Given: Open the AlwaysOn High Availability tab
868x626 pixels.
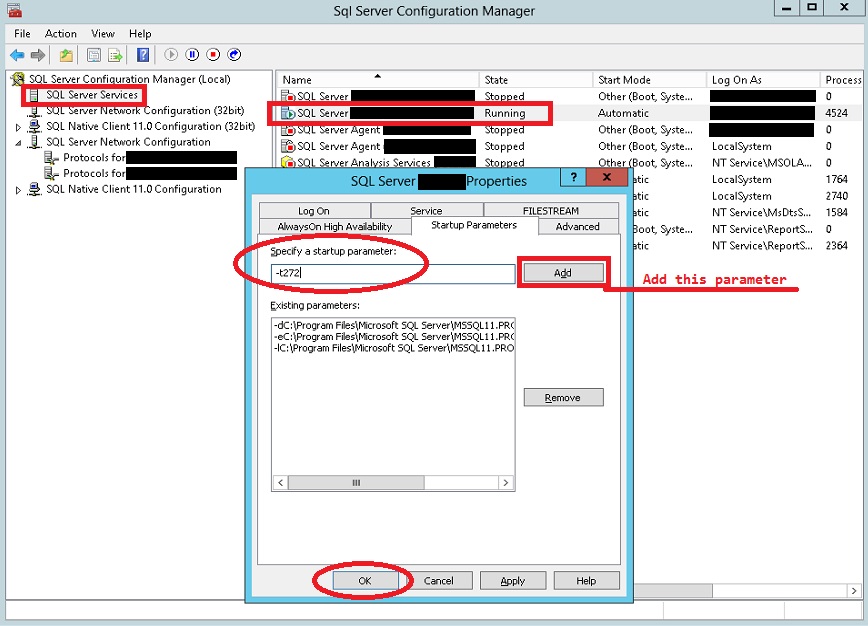Looking at the screenshot, I should pyautogui.click(x=335, y=226).
